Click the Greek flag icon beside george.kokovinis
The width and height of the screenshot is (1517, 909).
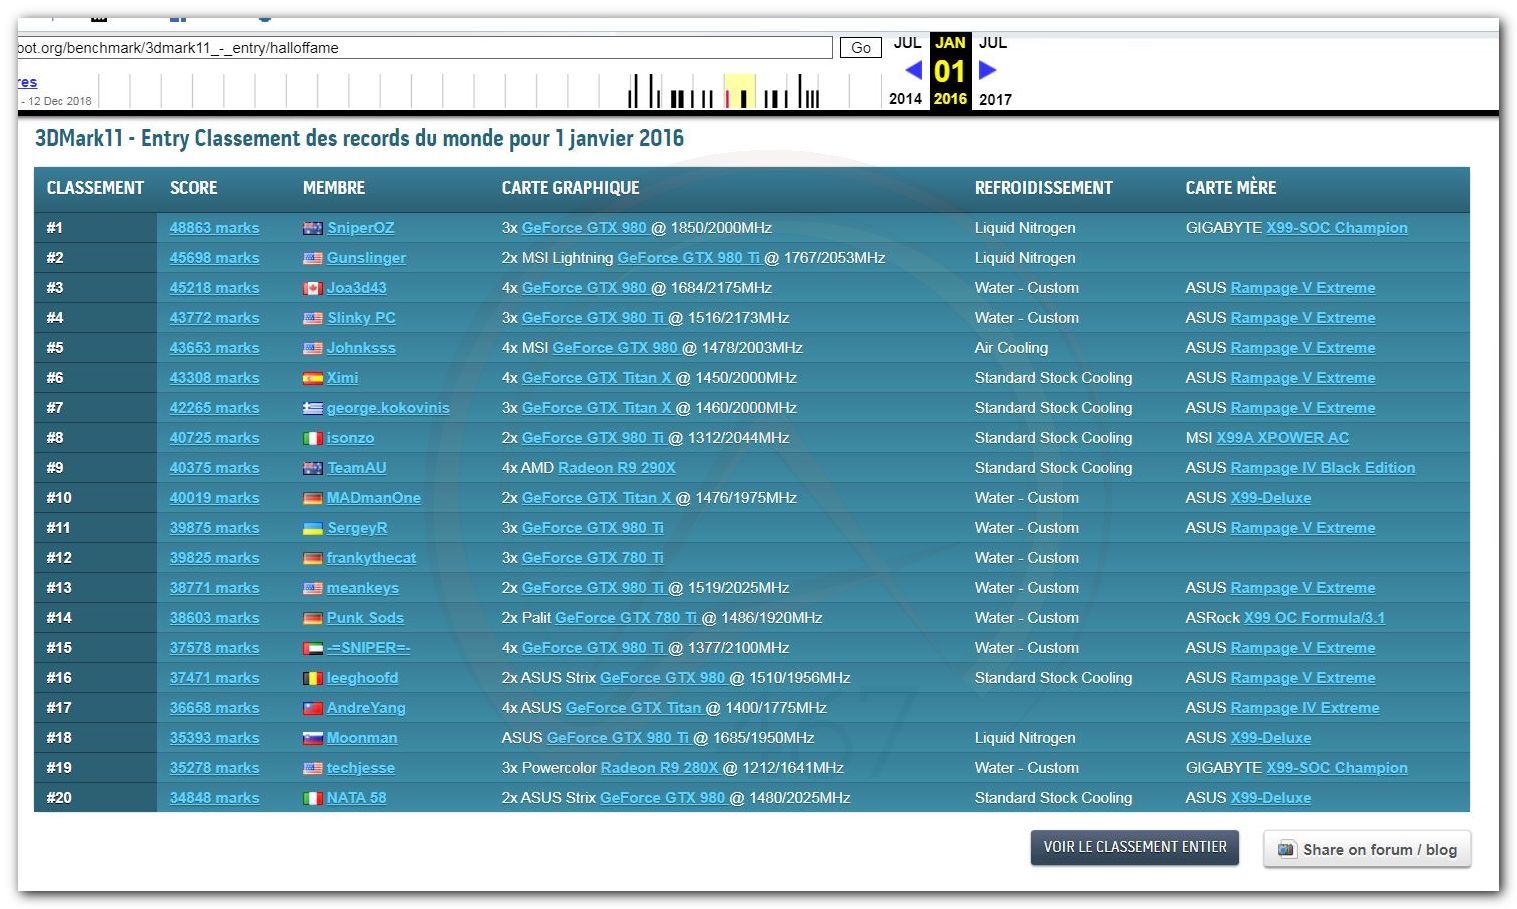pos(313,408)
